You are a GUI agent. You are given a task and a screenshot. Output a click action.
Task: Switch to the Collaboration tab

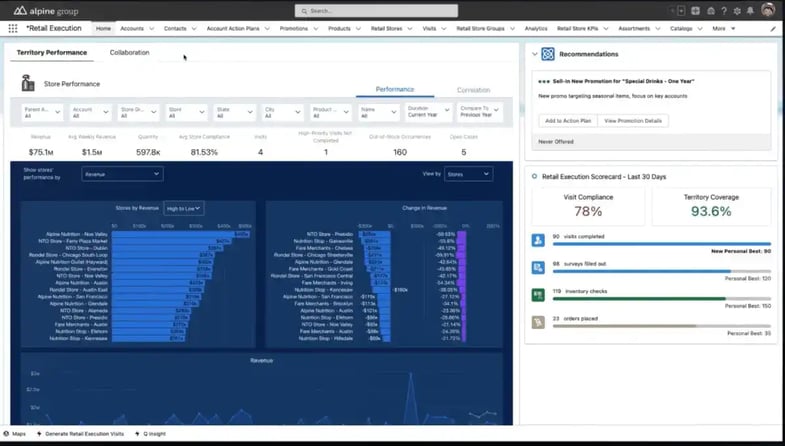coord(129,53)
